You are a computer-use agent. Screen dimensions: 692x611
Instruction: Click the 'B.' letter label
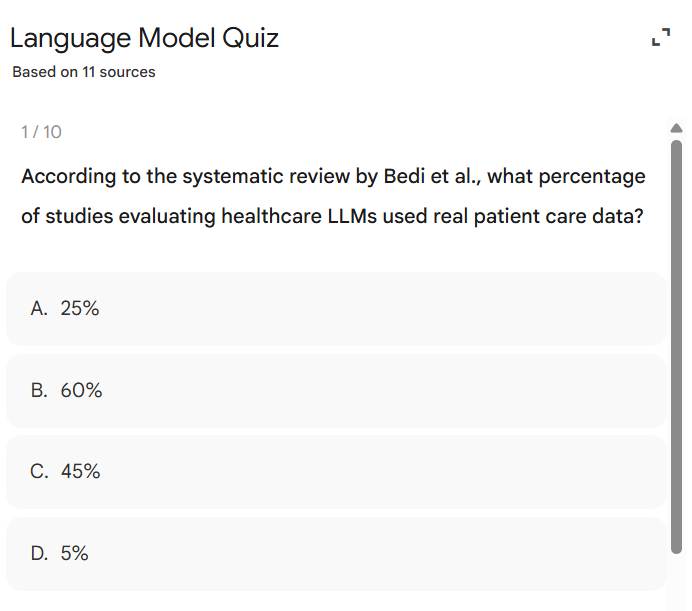[40, 391]
